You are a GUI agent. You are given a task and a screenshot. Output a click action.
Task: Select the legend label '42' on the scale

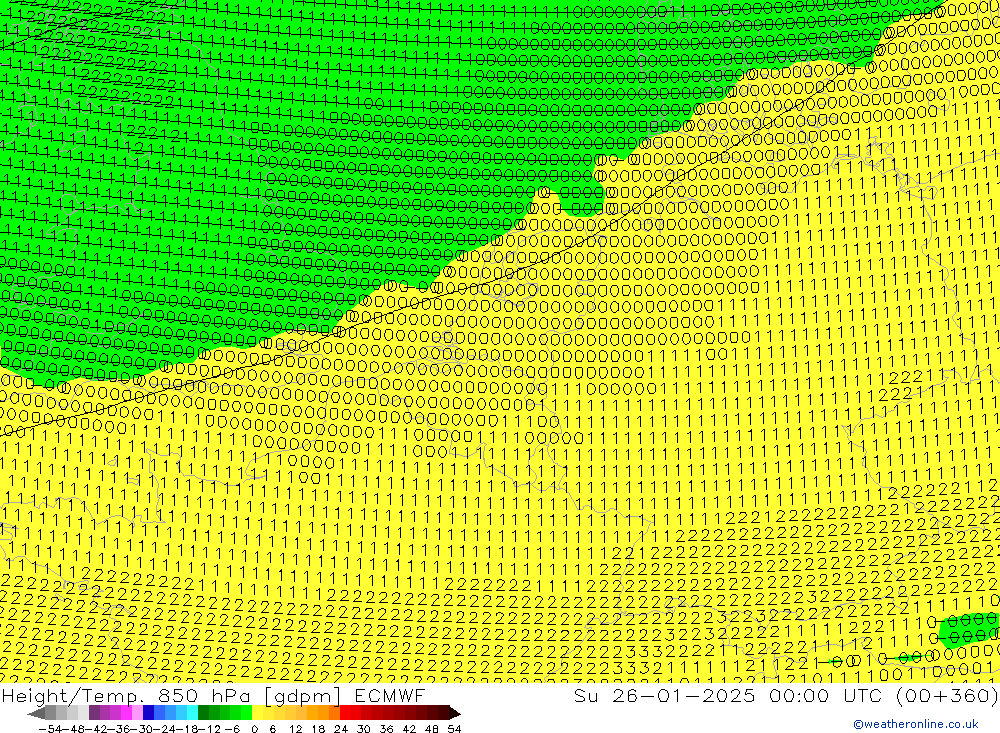409,729
